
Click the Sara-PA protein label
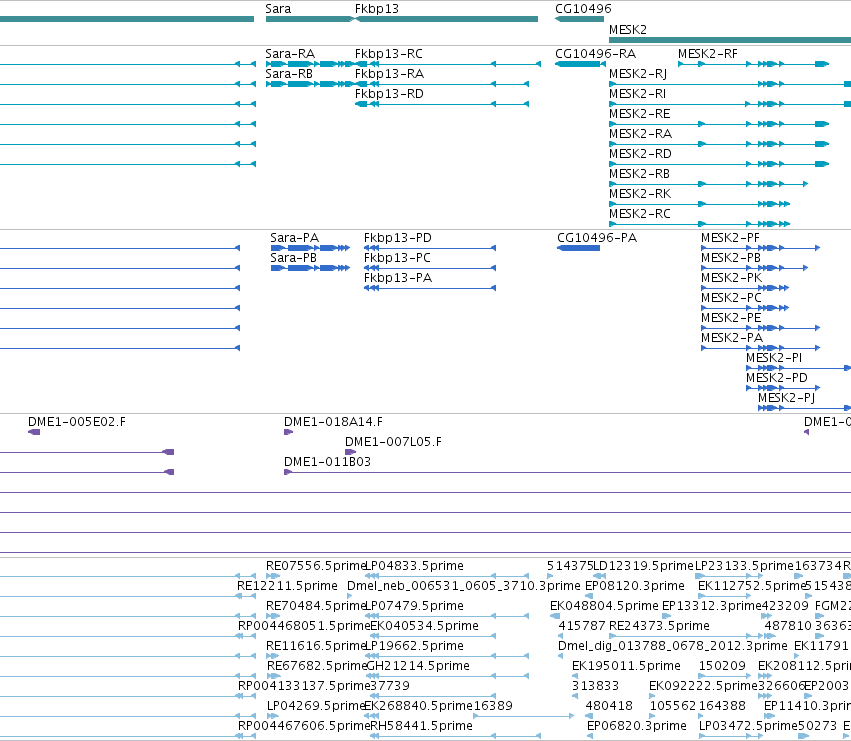[295, 238]
